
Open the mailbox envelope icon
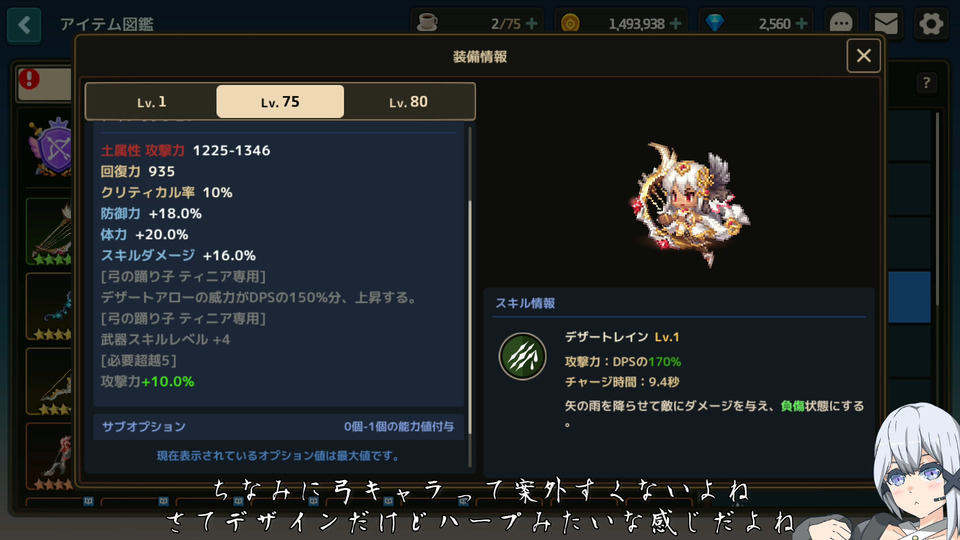[x=885, y=24]
